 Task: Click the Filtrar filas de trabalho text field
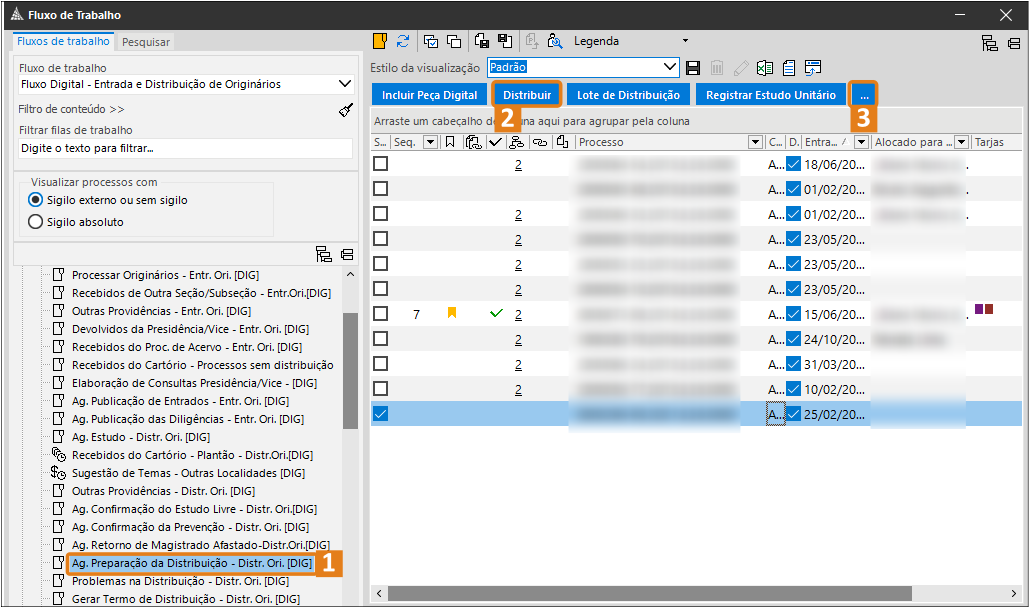185,148
